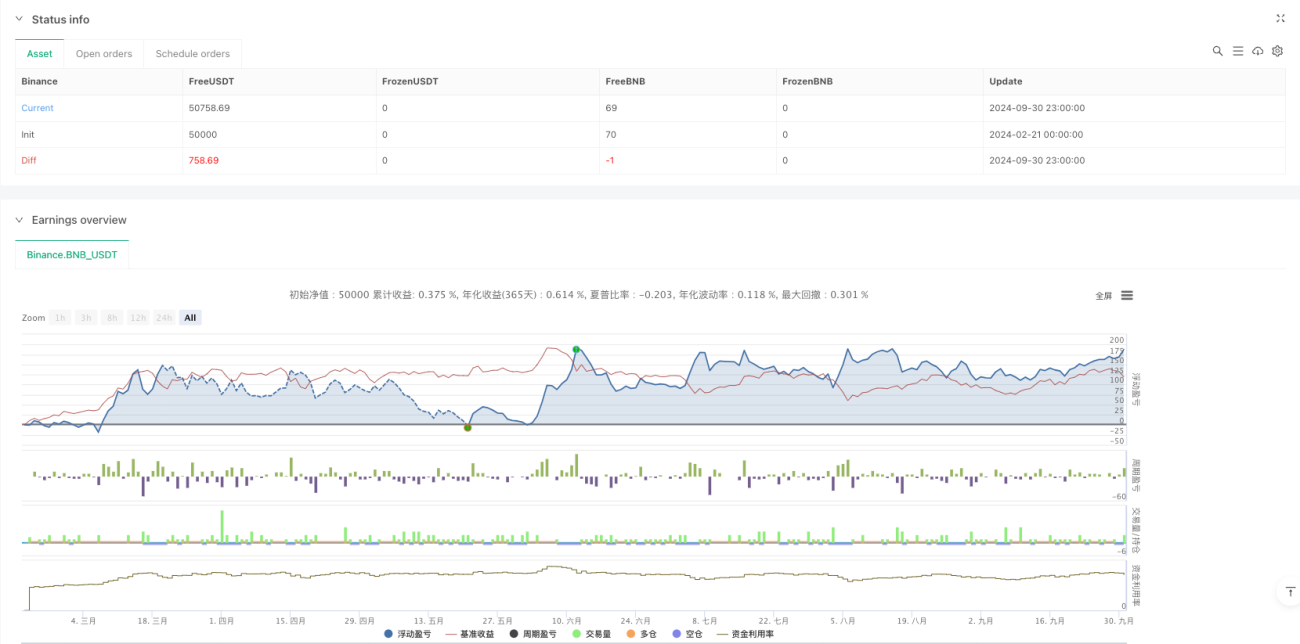Click the green marker dot at chart peak
The image size is (1300, 644).
pos(576,349)
